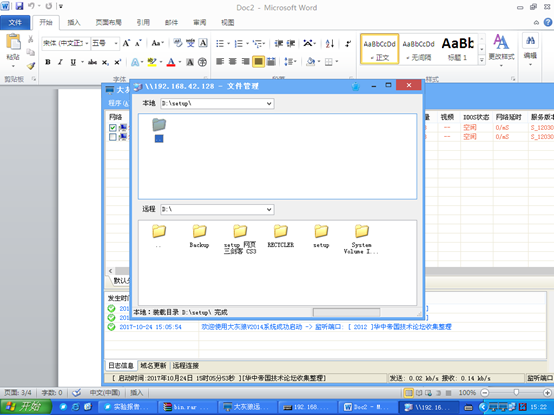Open the Text Effects glowing A

coord(135,62)
